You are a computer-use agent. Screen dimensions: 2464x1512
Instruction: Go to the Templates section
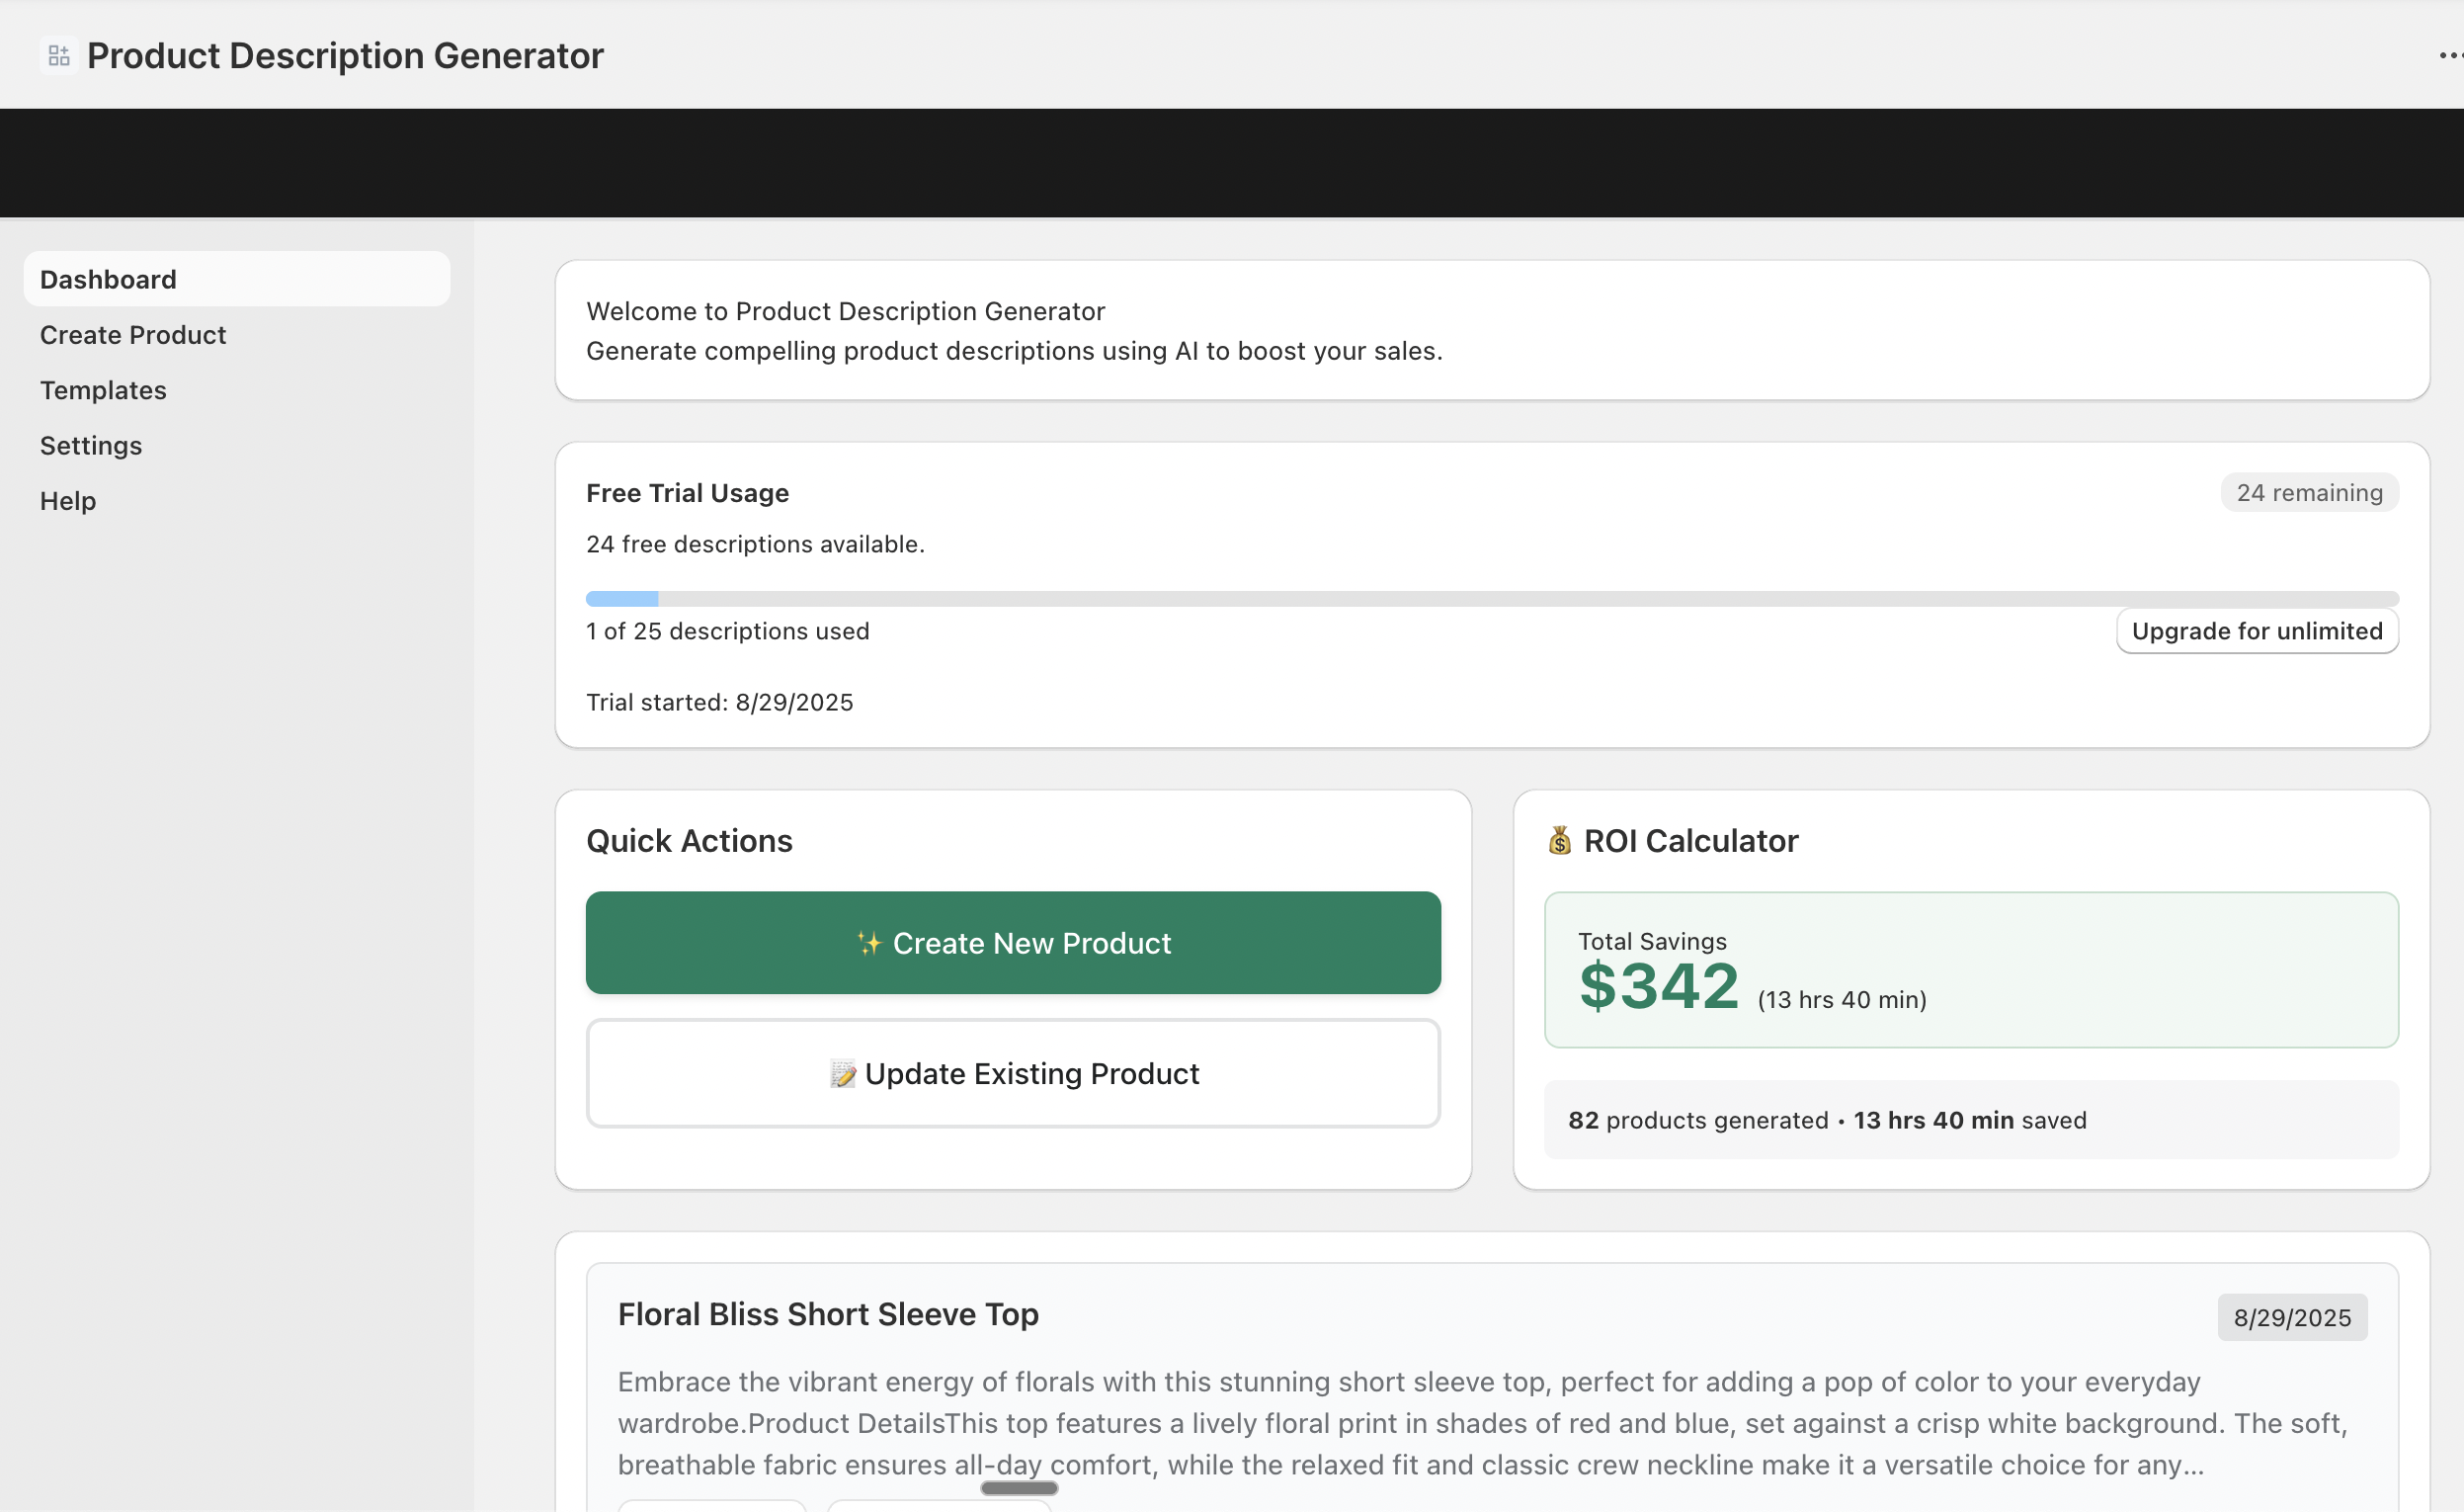click(103, 390)
